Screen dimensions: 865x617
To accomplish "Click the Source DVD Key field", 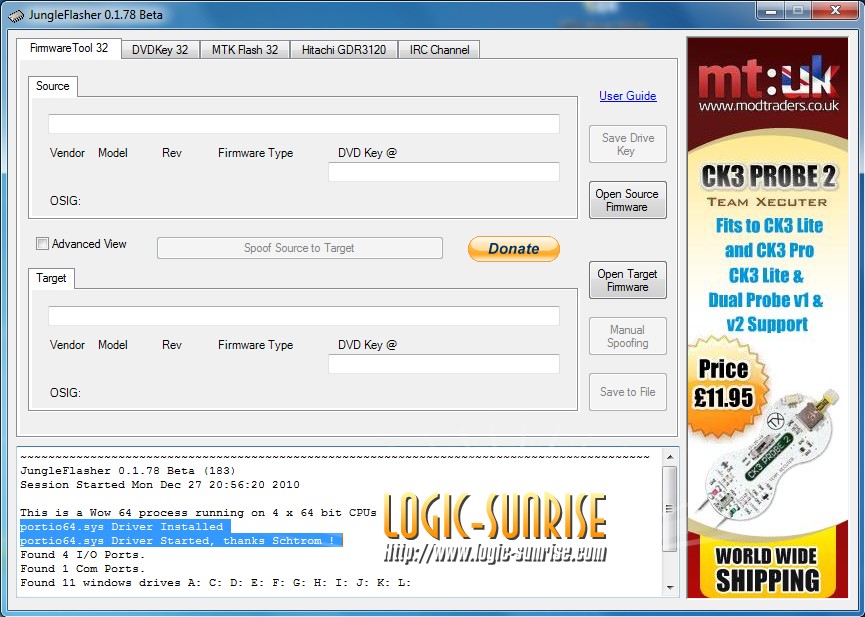I will pos(444,172).
